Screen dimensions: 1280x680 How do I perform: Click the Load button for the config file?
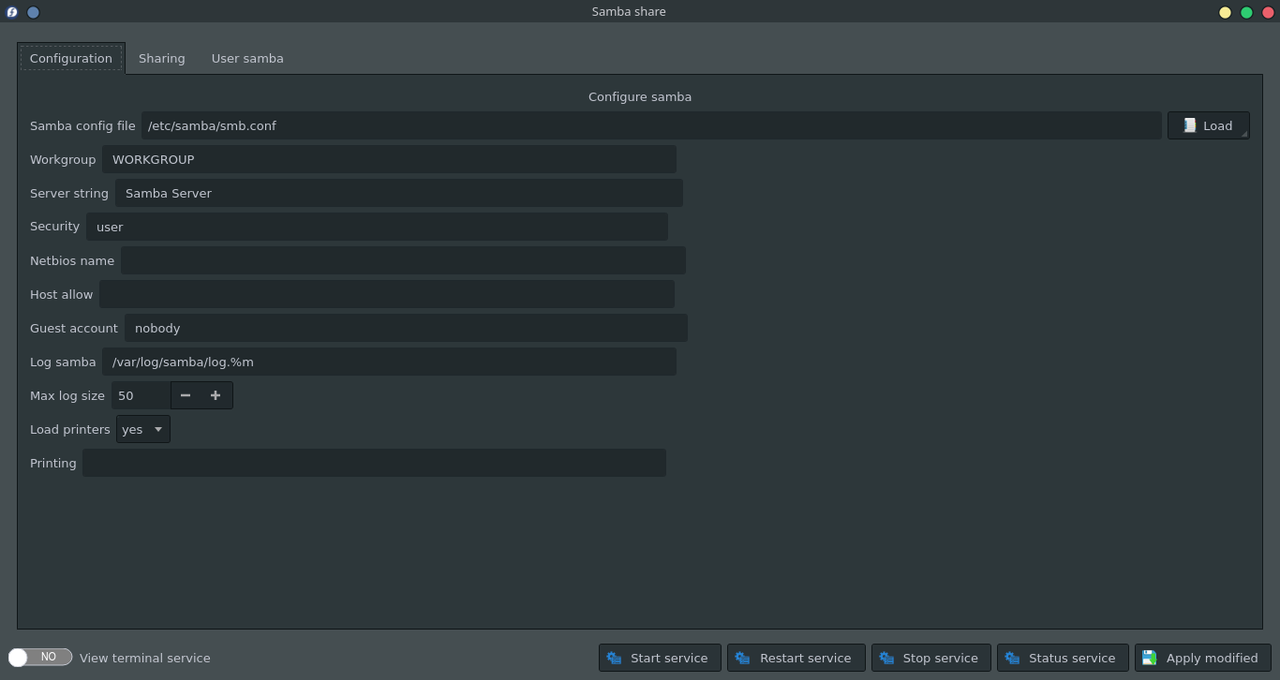tap(1208, 125)
